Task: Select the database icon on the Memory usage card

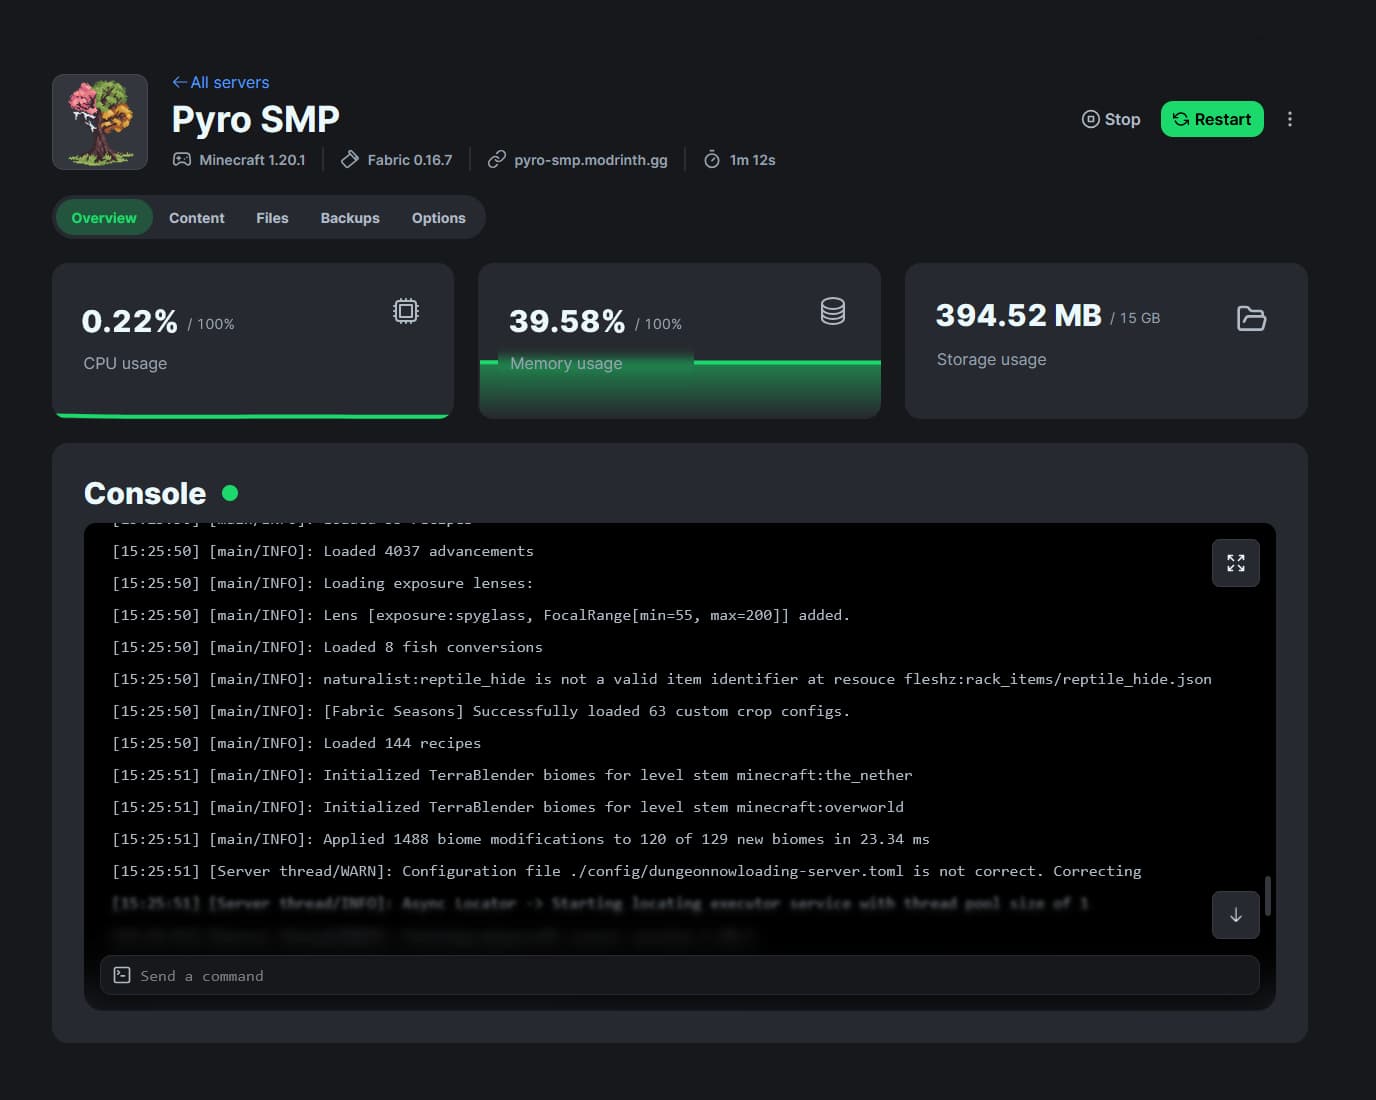Action: [x=833, y=311]
